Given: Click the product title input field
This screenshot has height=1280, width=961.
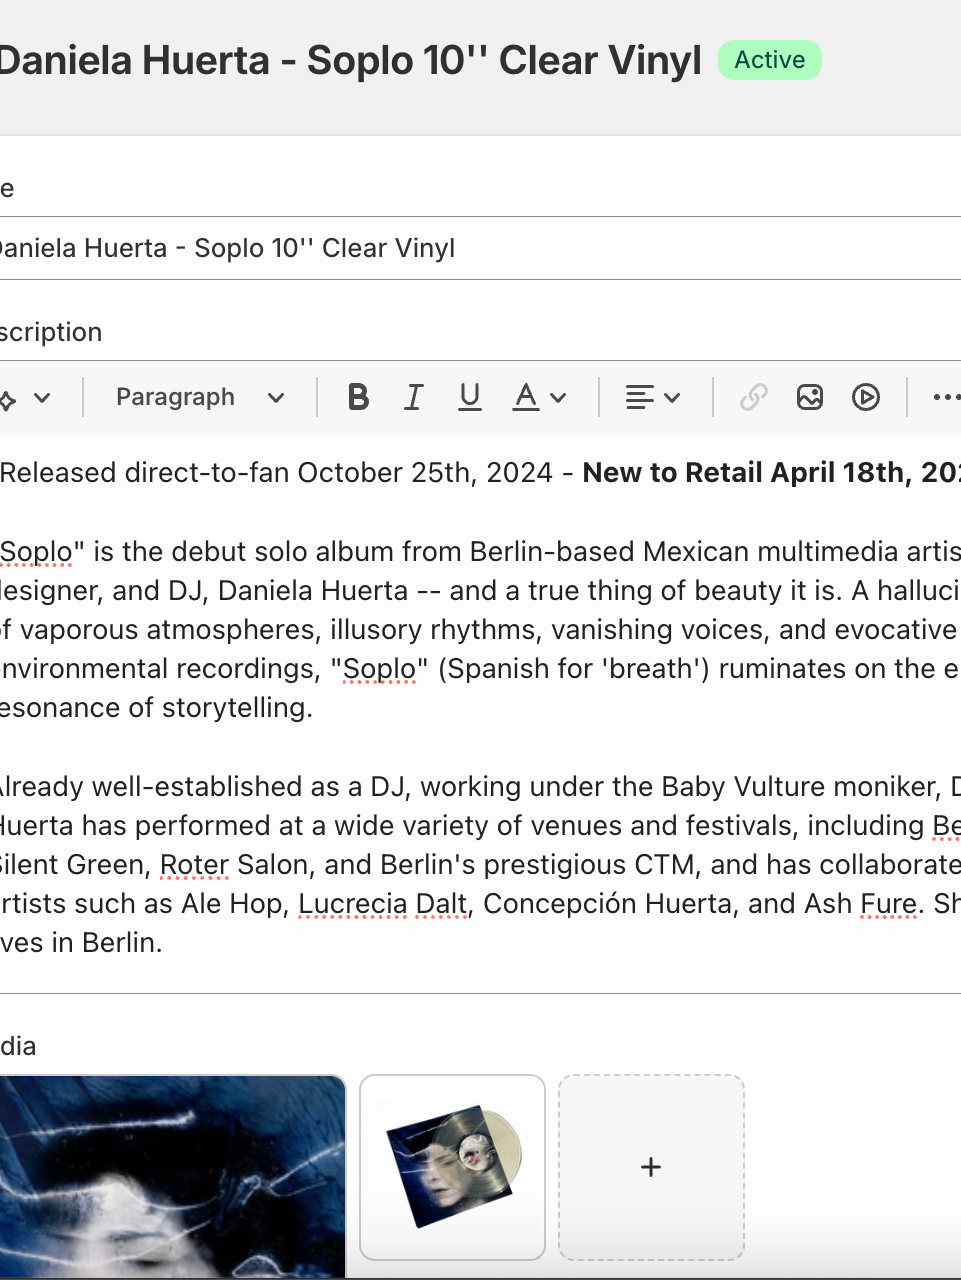Looking at the screenshot, I should [x=480, y=248].
